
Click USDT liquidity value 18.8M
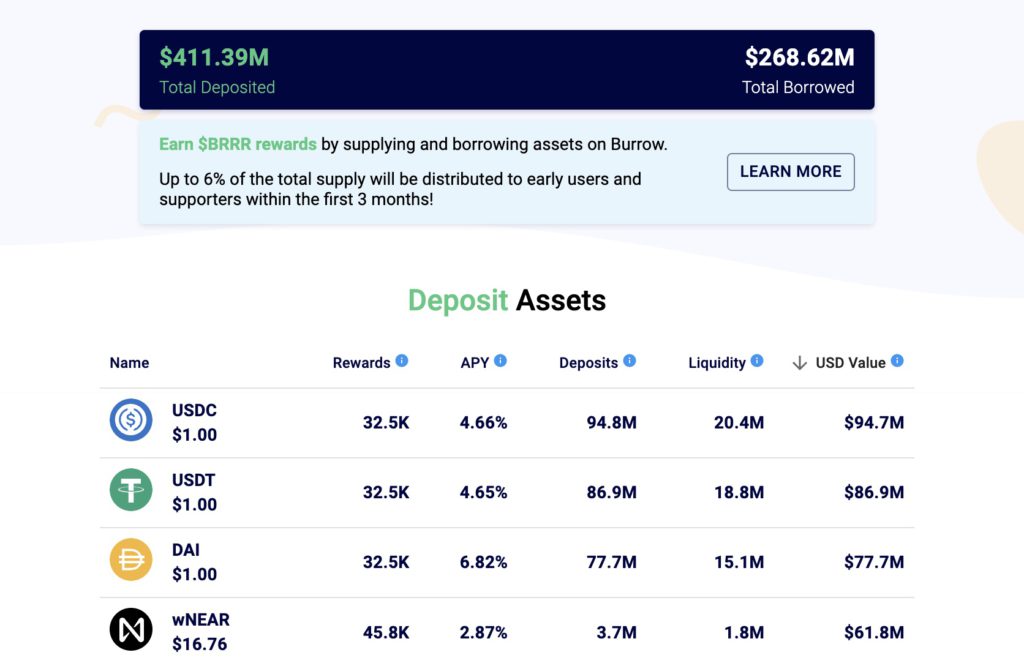click(x=739, y=492)
